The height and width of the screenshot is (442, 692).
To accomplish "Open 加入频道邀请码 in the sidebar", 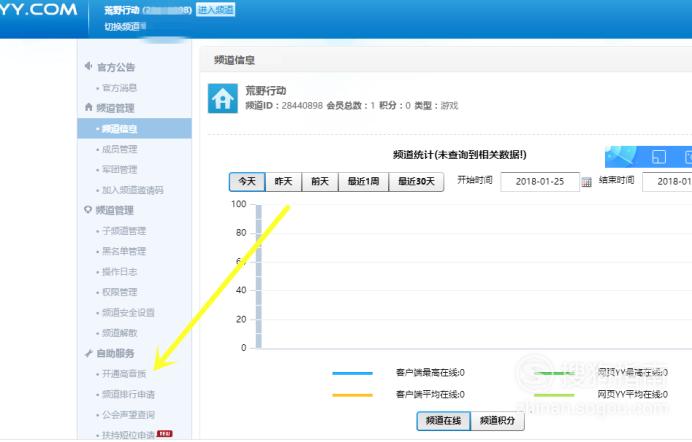I will (x=132, y=190).
